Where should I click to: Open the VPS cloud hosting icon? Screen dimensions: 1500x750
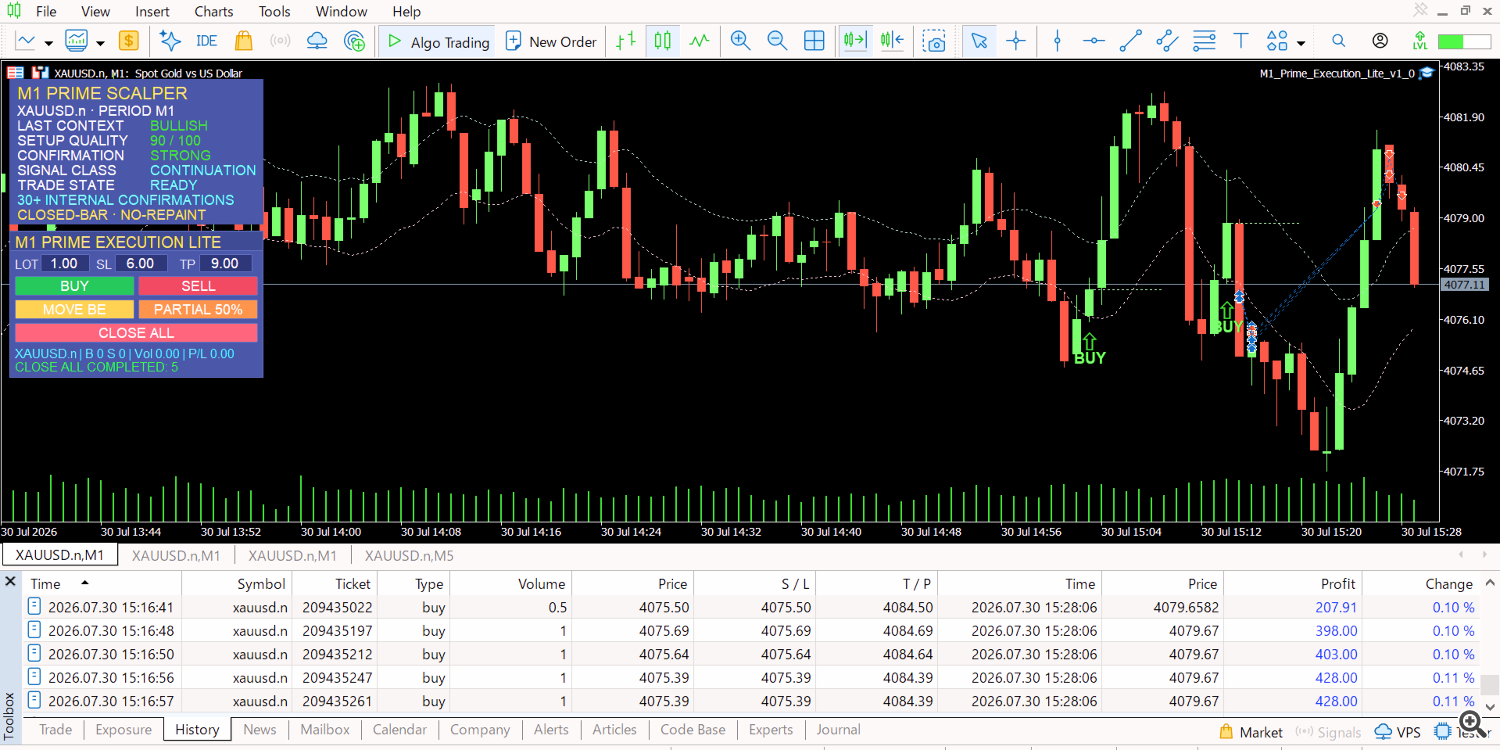[x=317, y=41]
